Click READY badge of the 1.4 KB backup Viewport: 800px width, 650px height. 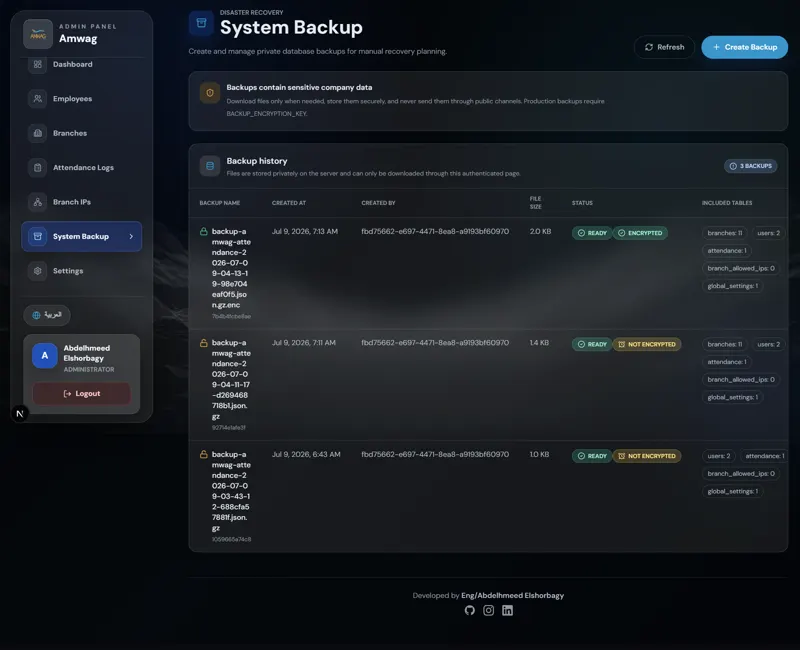click(592, 344)
